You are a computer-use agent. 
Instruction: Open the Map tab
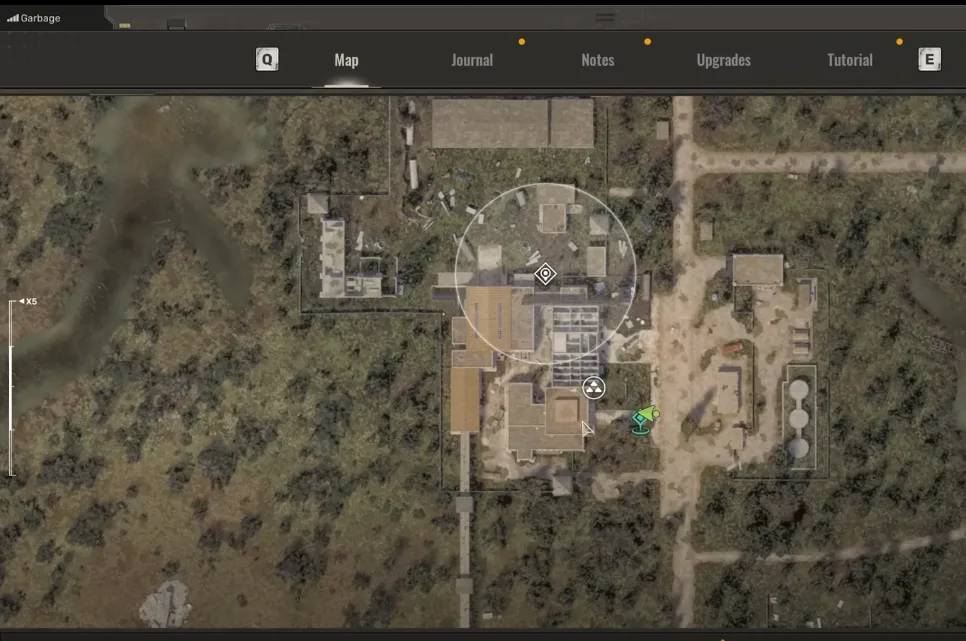[x=346, y=60]
